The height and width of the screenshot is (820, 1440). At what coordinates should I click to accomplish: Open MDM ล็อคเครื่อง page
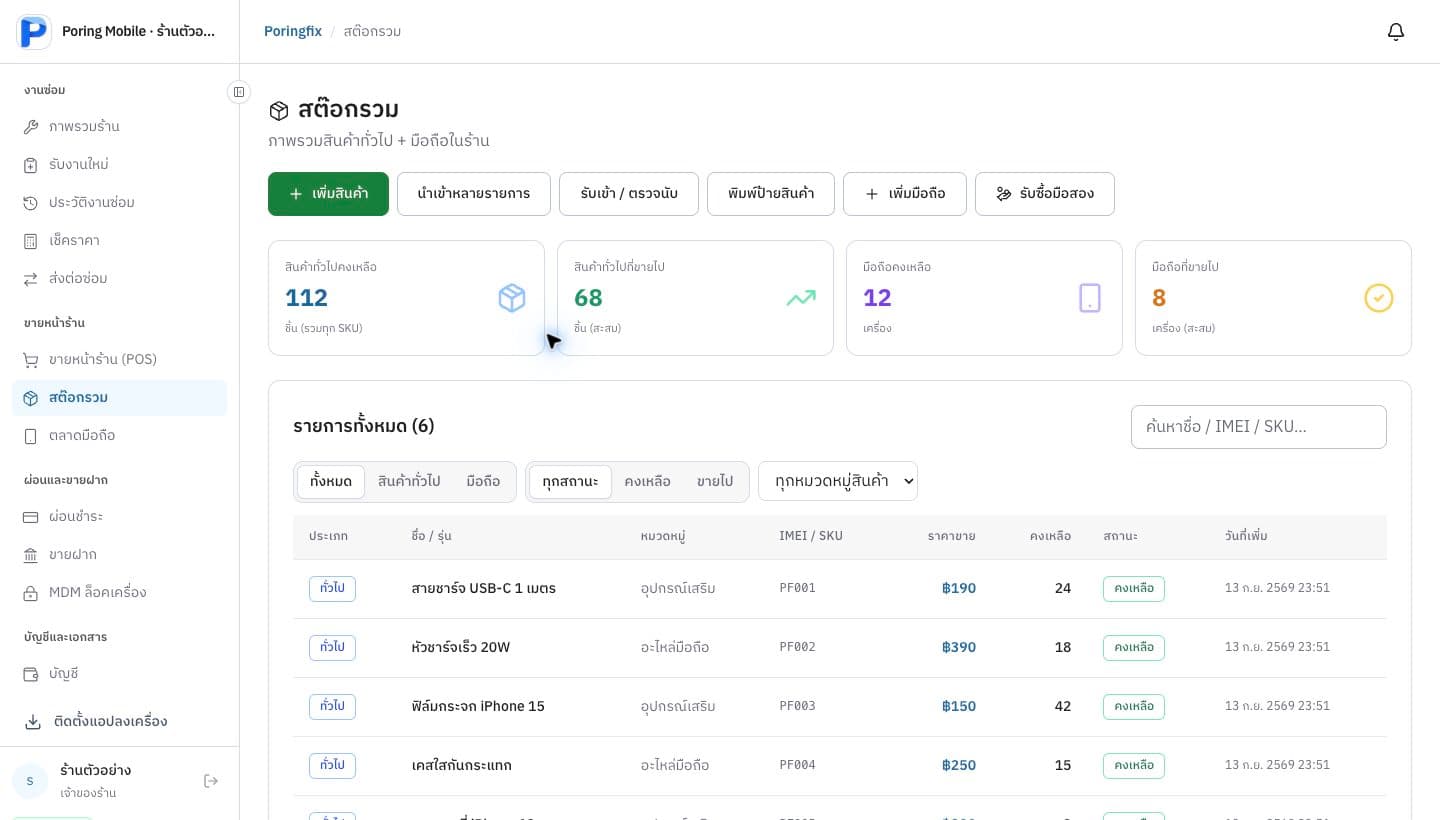120,593
